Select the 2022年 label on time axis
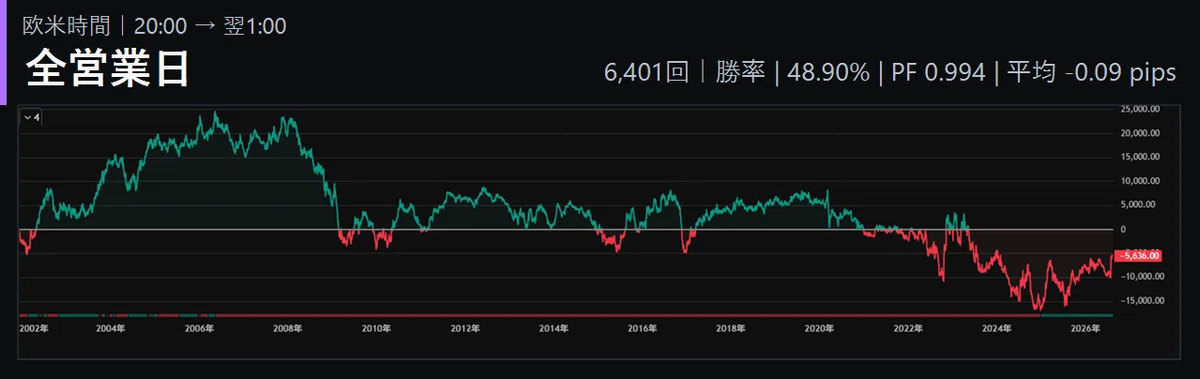Screen dimensions: 1200x379 (x=907, y=327)
